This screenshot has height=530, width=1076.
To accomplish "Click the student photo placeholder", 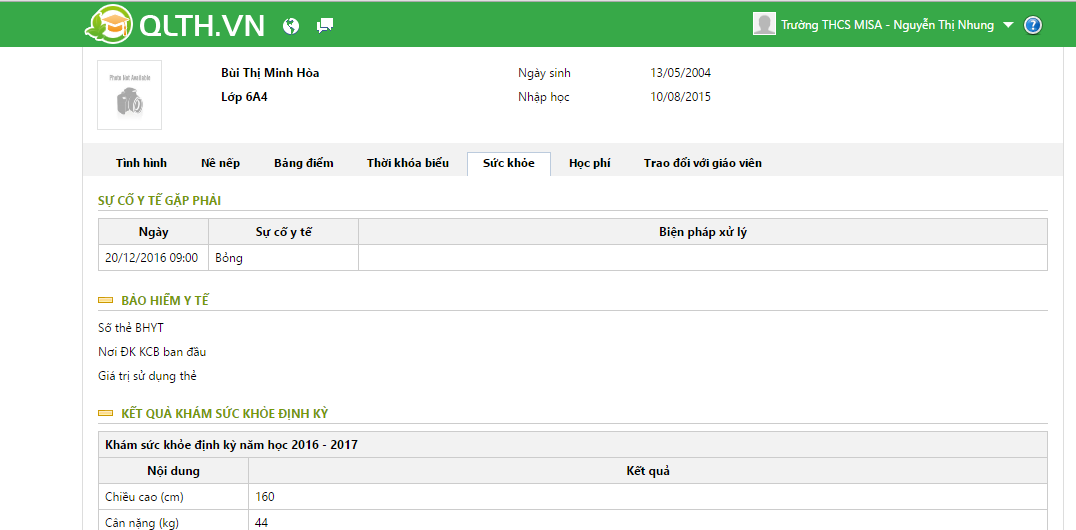I will coord(129,95).
